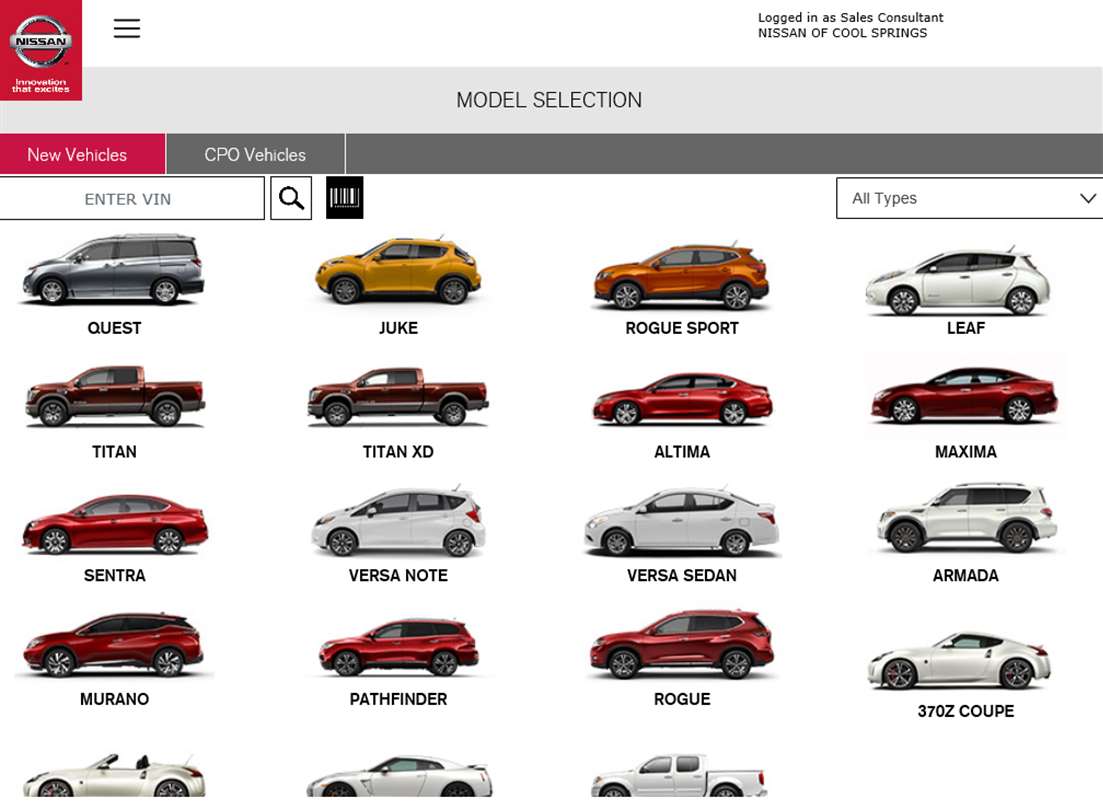Click the 370Z COUPE label

tap(966, 711)
